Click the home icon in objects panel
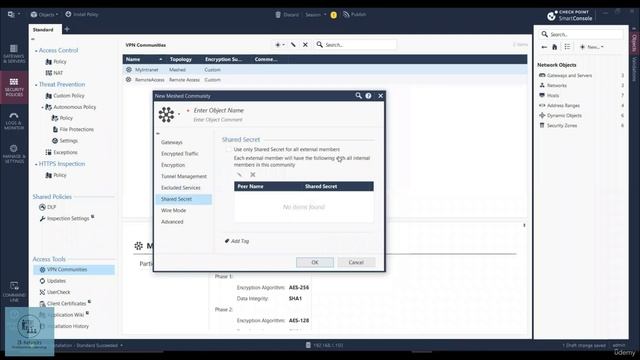The width and height of the screenshot is (640, 360). coord(555,47)
